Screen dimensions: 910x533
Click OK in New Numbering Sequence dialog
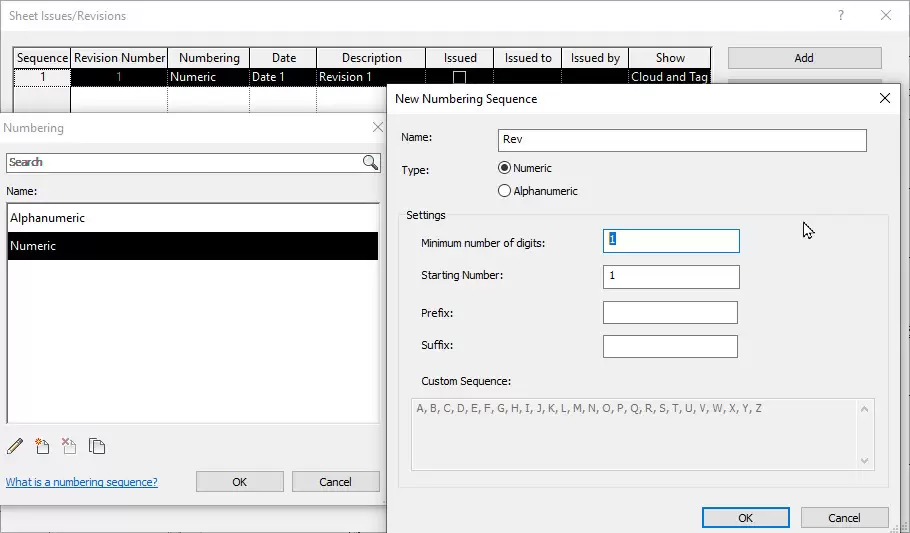745,518
